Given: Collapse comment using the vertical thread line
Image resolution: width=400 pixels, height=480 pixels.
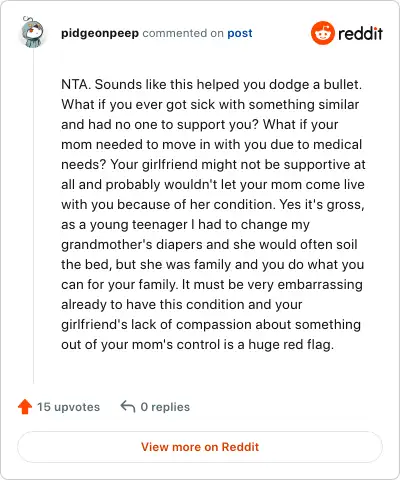Looking at the screenshot, I should (x=33, y=217).
